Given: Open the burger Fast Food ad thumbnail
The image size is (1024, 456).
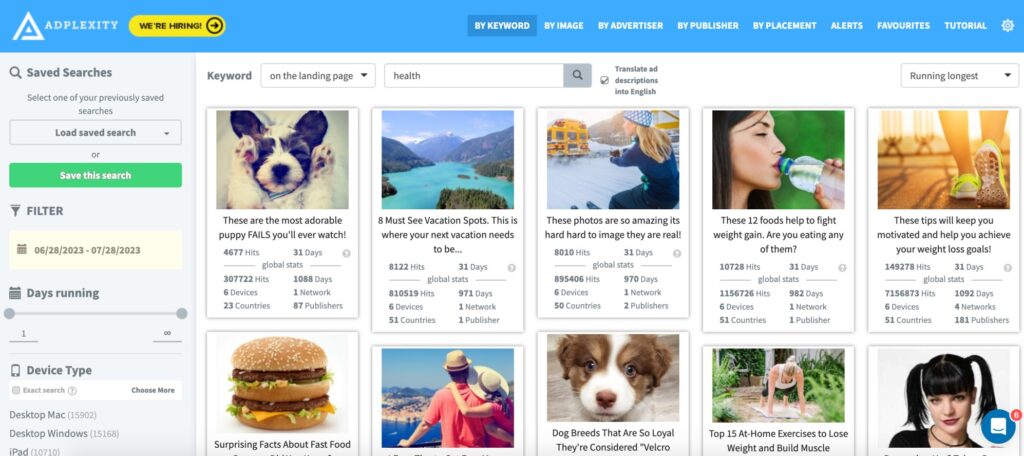Looking at the screenshot, I should (x=282, y=384).
